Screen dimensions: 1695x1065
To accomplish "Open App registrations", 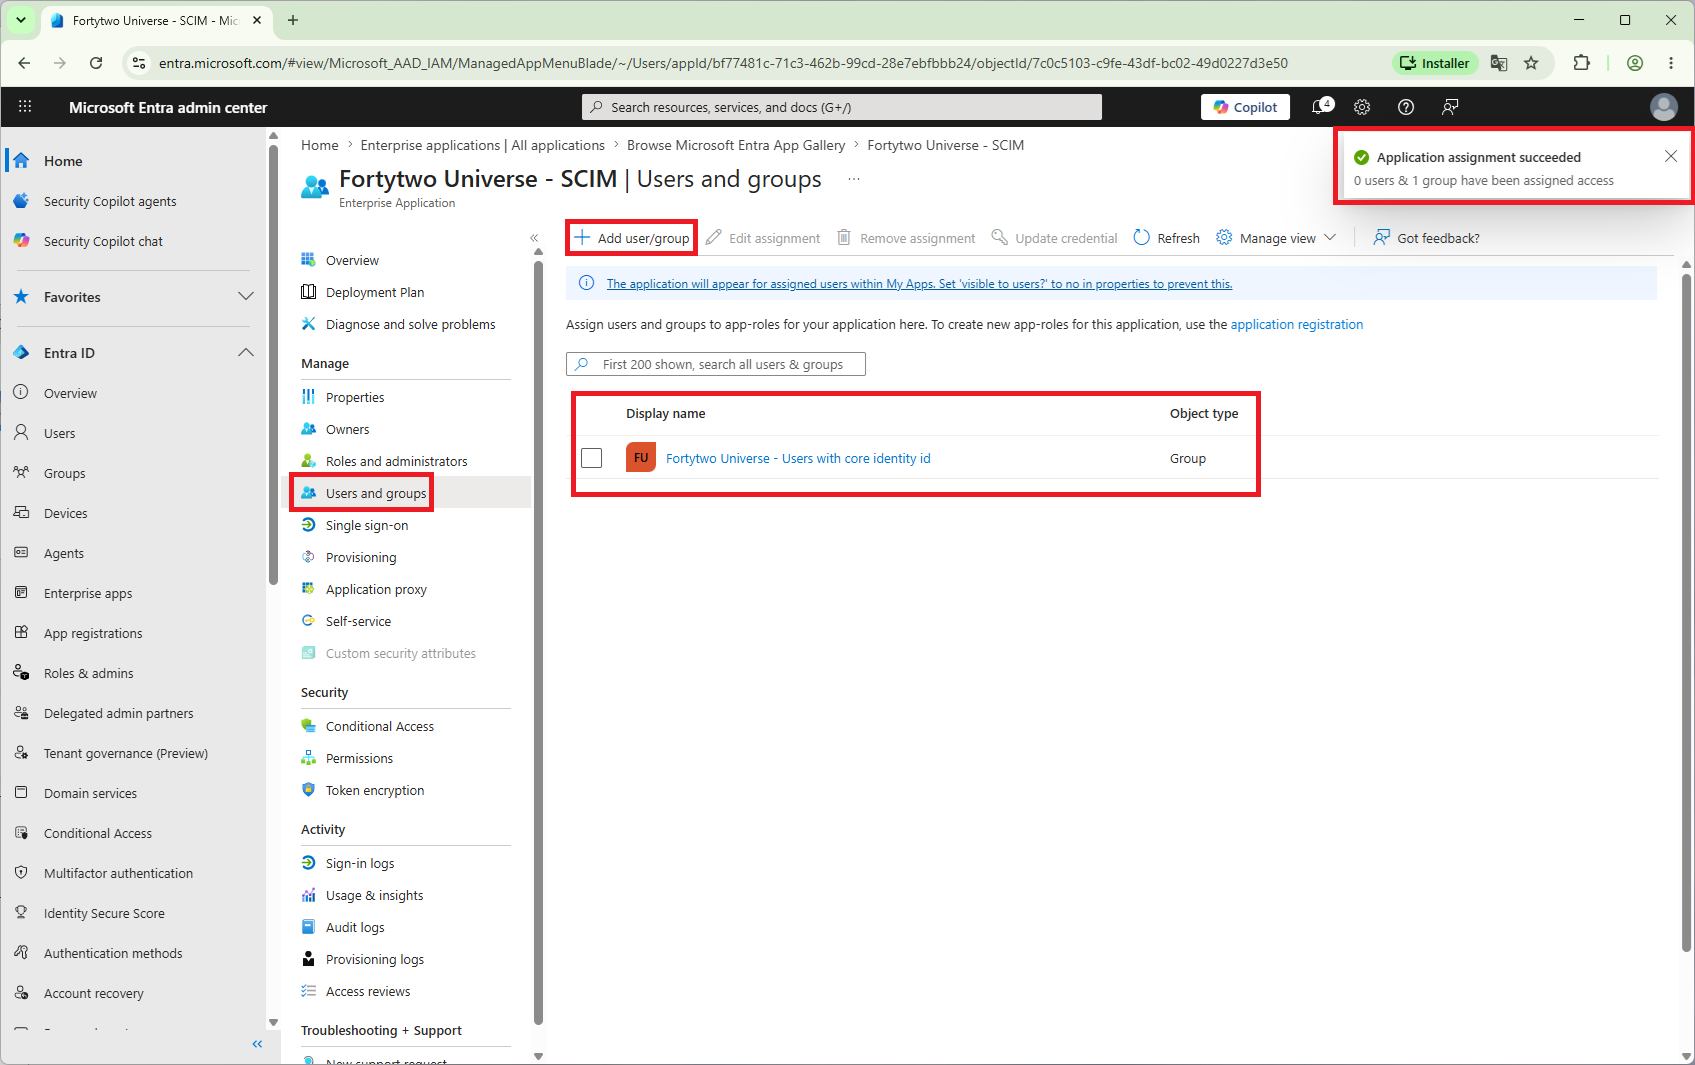I will 93,634.
